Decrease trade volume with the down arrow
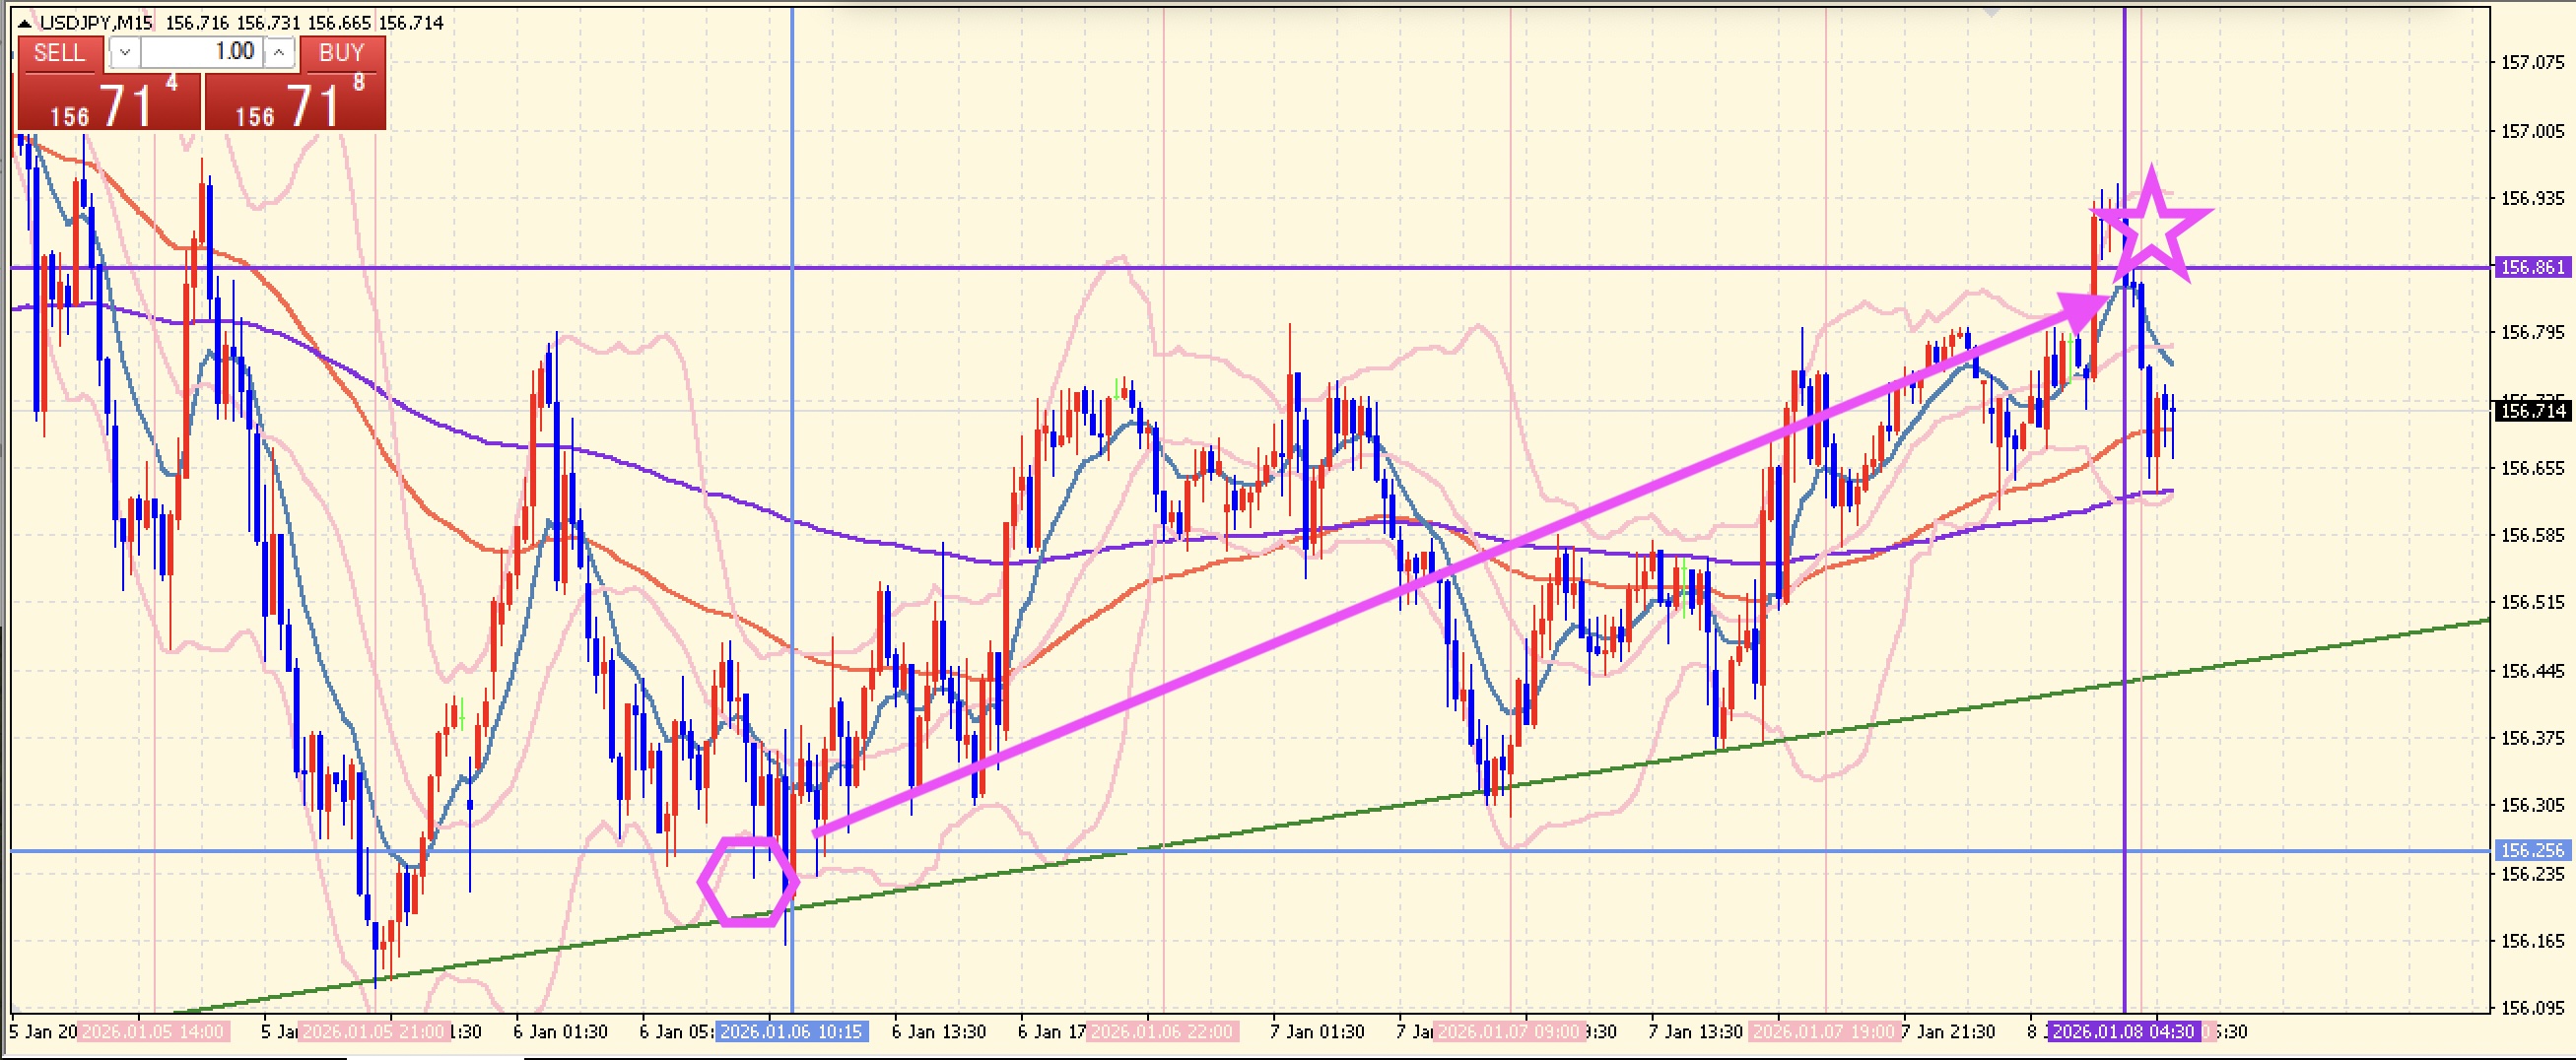Screen dimensions: 2576x1060 [x=124, y=52]
